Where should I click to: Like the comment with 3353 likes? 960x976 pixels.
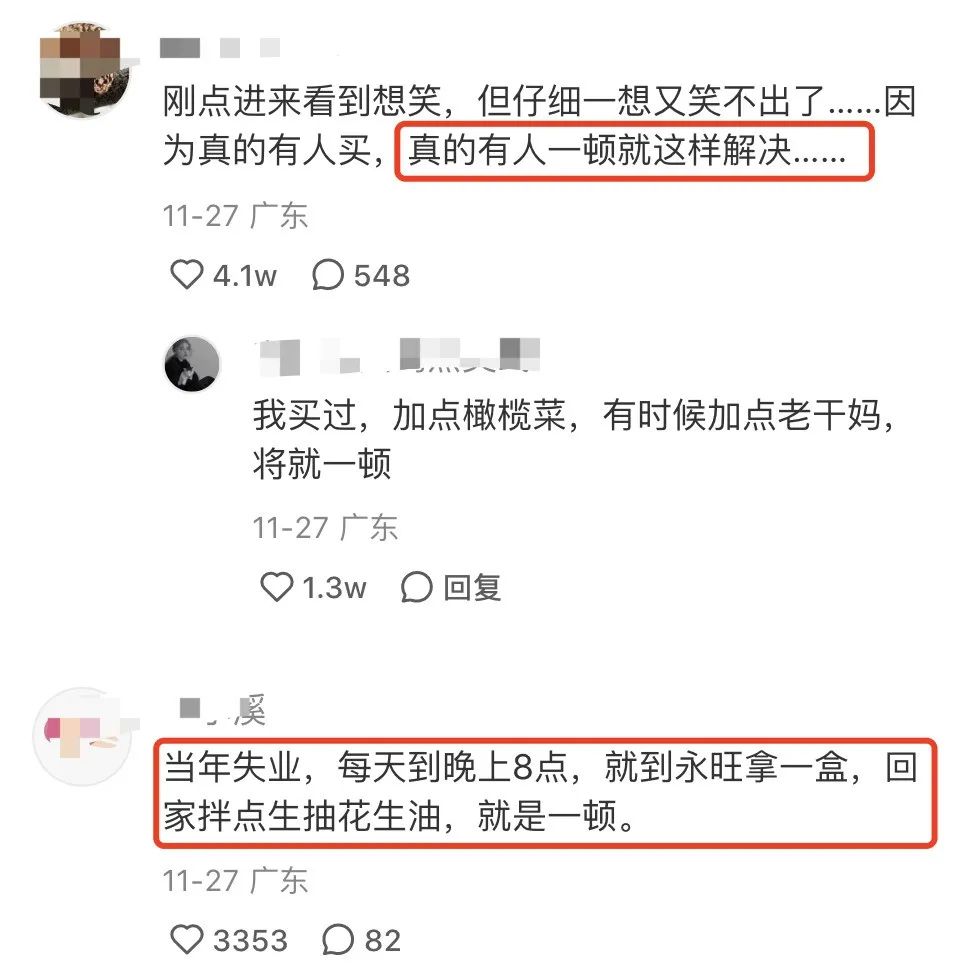187,939
